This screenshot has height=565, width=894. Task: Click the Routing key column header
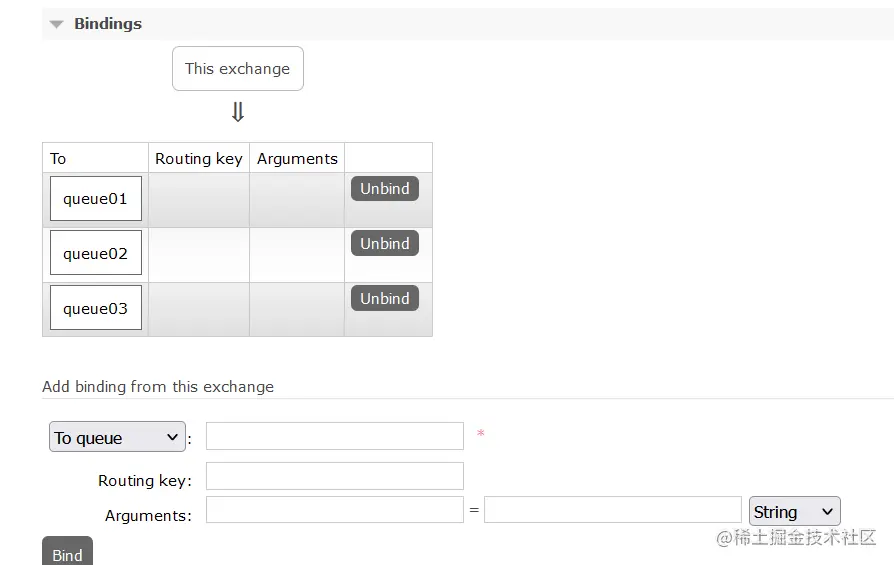coord(199,158)
